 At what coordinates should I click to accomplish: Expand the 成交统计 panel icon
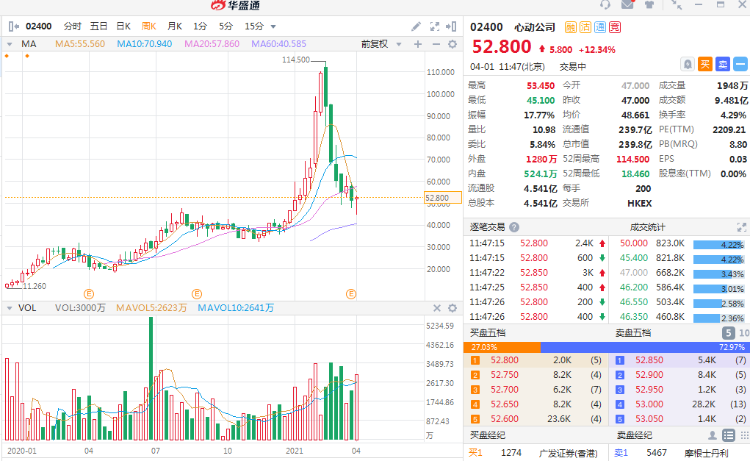click(741, 227)
